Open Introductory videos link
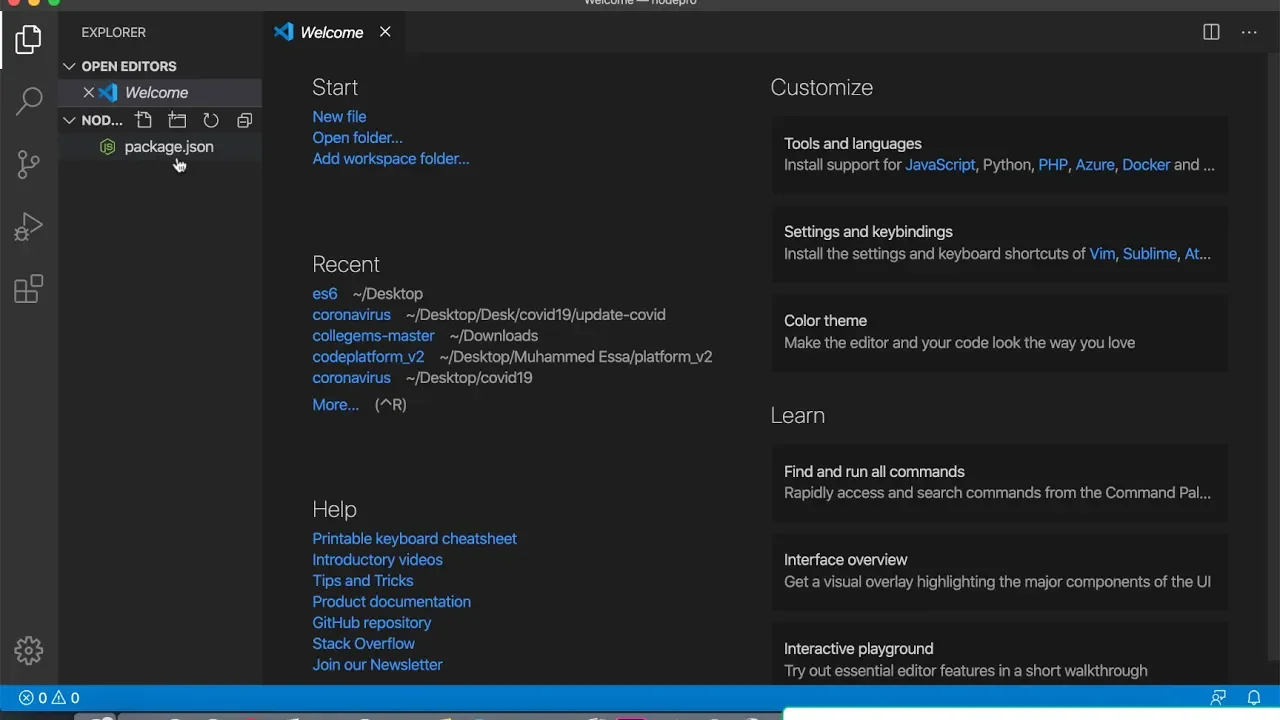 (x=377, y=560)
